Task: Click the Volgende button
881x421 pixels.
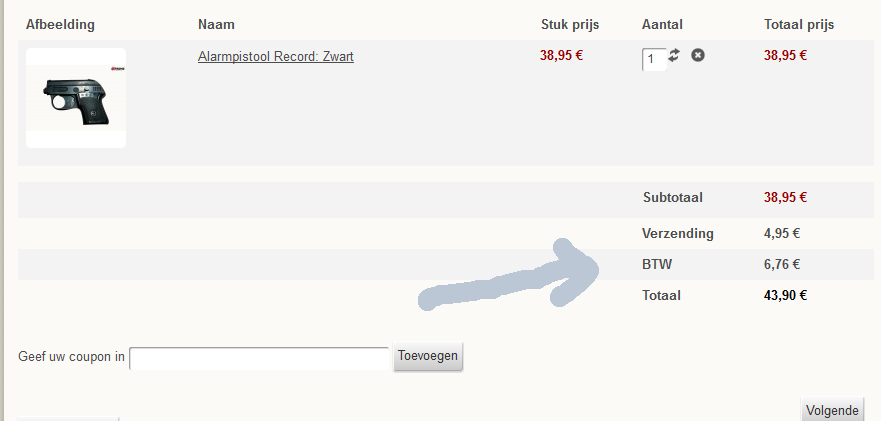Action: (832, 410)
